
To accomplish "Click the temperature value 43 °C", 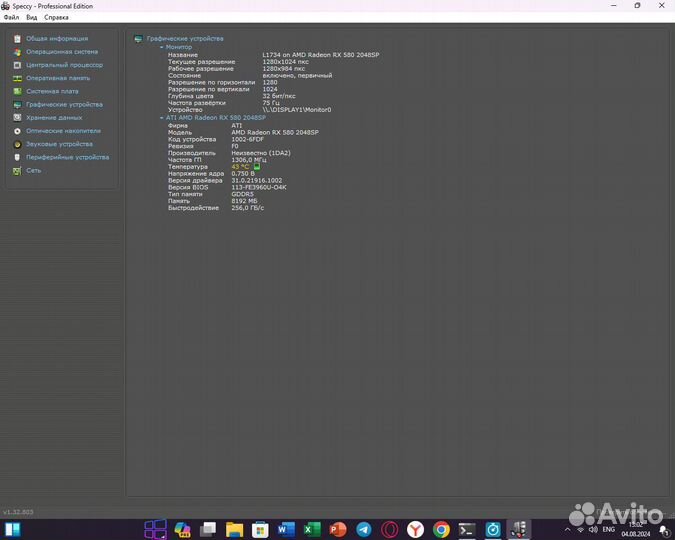I will coord(240,167).
